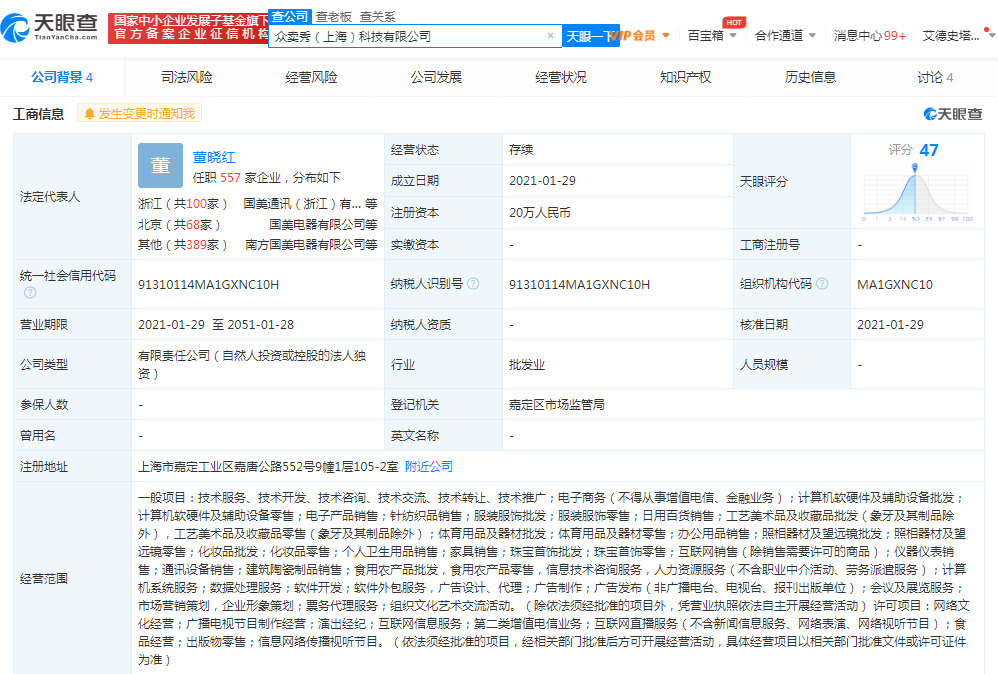This screenshot has height=674, width=998.
Task: Click the 营业期限 value 2021-01-29 至 2051-01-28
Action: (216, 325)
